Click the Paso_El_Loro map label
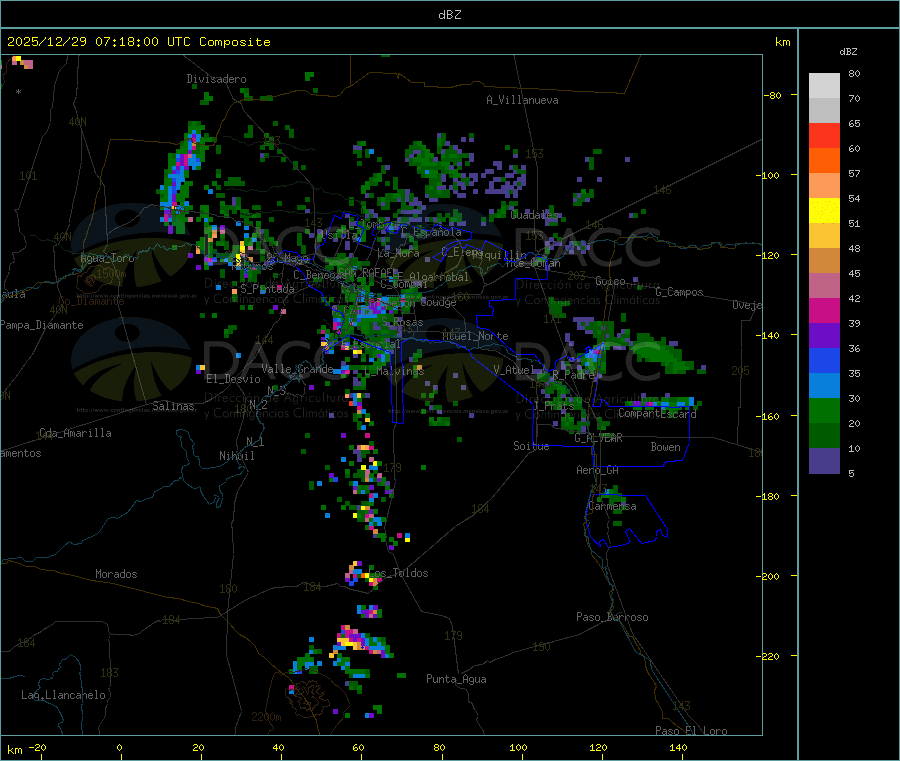 pos(691,731)
